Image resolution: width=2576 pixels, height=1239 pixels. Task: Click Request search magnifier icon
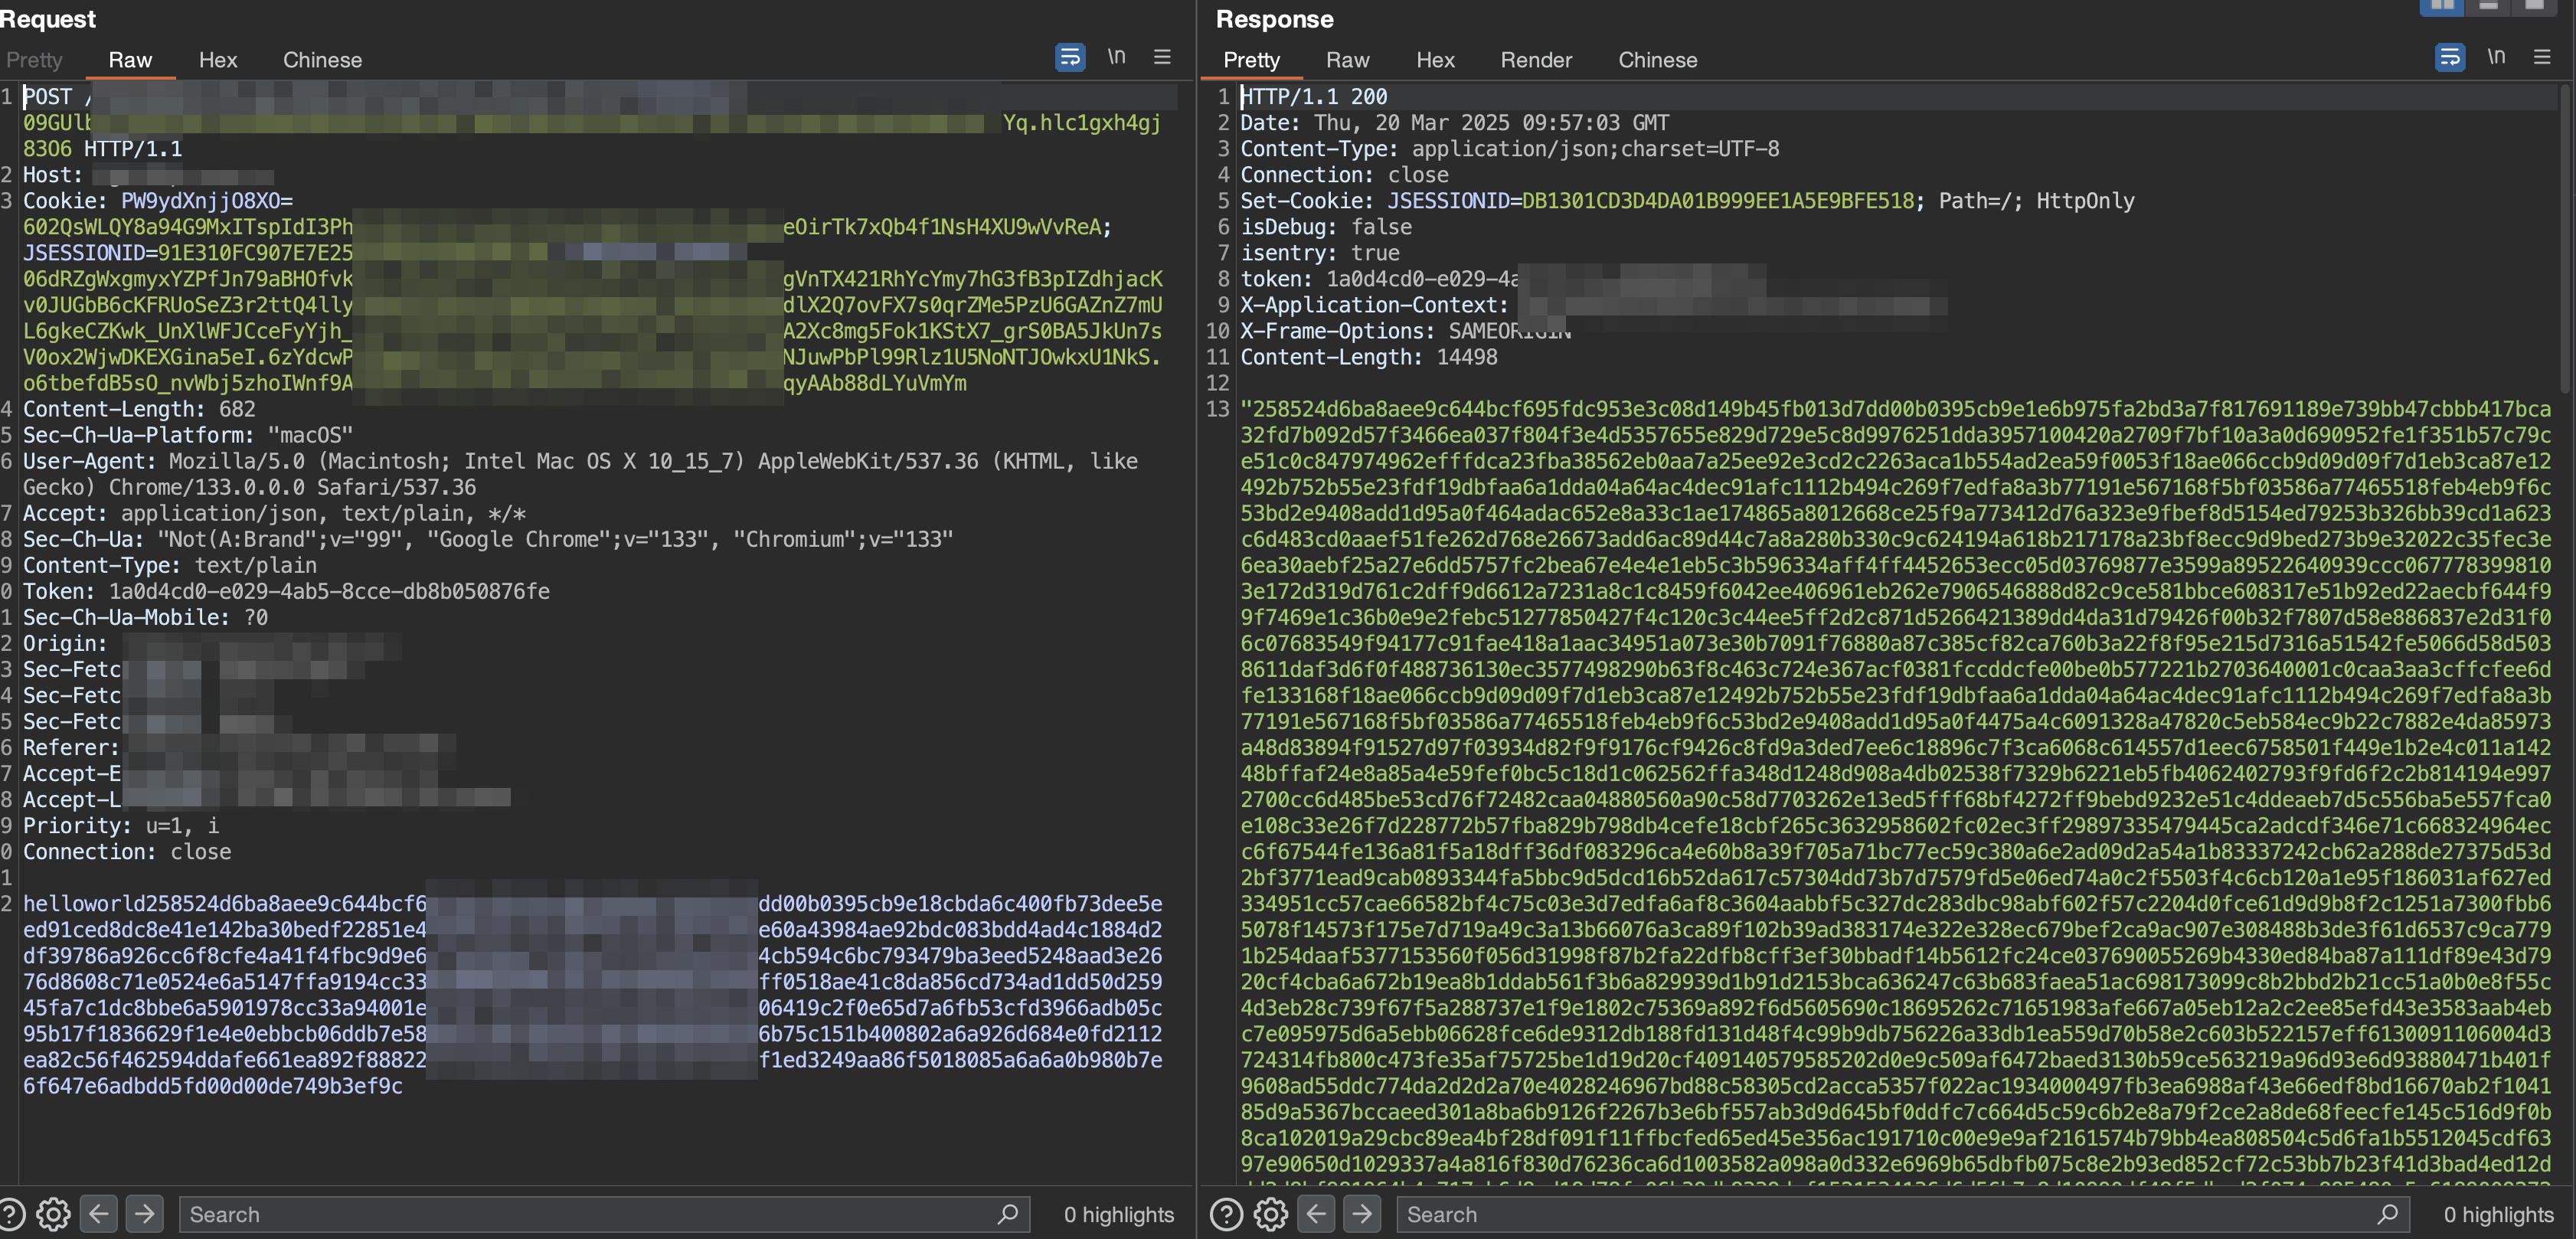tap(1007, 1214)
